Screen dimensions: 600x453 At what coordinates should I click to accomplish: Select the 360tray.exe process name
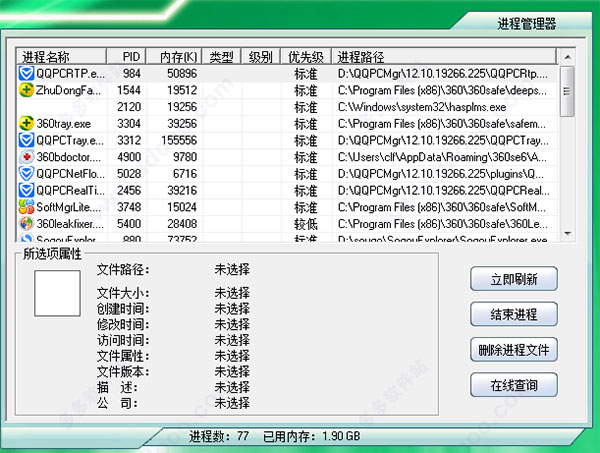pos(64,124)
